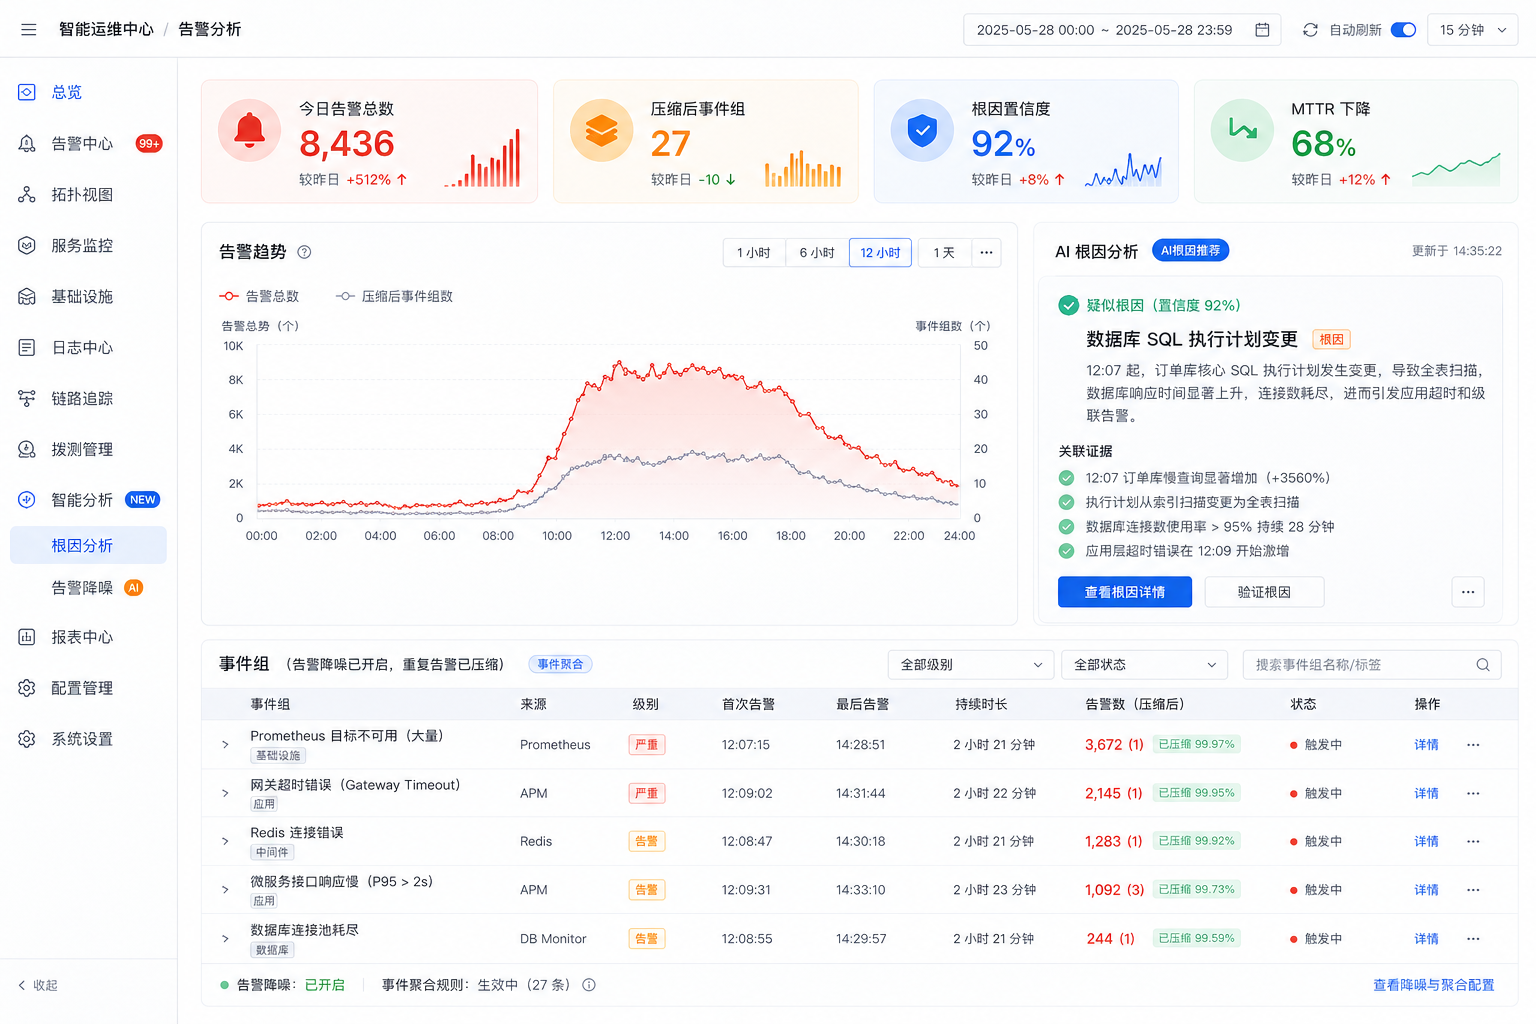Click the 日志中心 sidebar icon
1536x1024 pixels.
27,348
